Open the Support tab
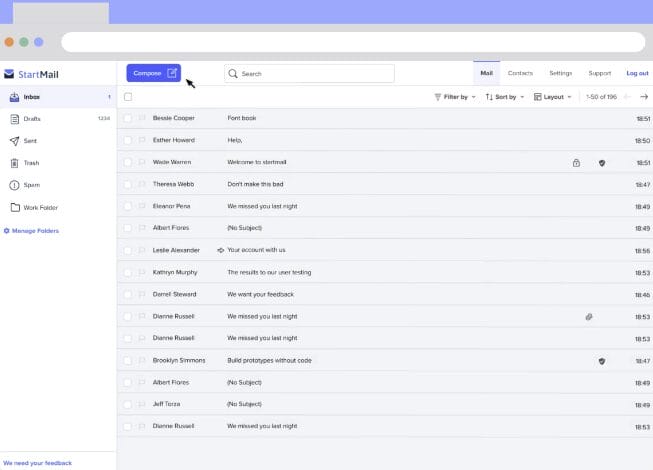Viewport: 653px width, 470px height. tap(600, 73)
